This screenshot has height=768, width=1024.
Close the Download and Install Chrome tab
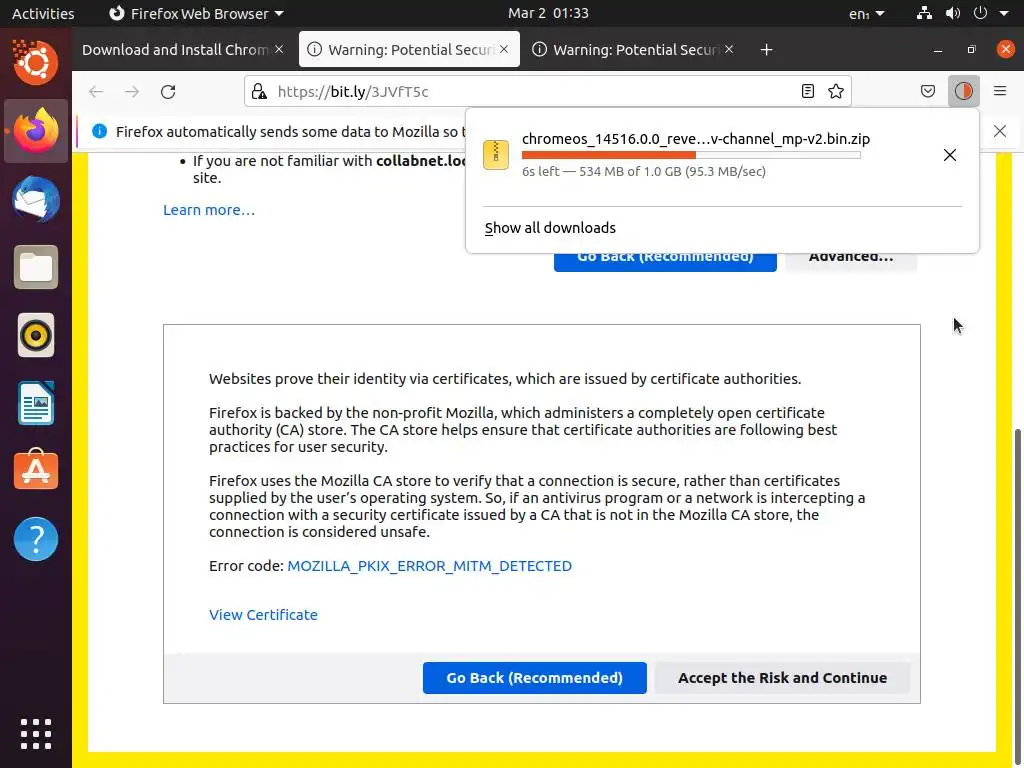(x=279, y=49)
